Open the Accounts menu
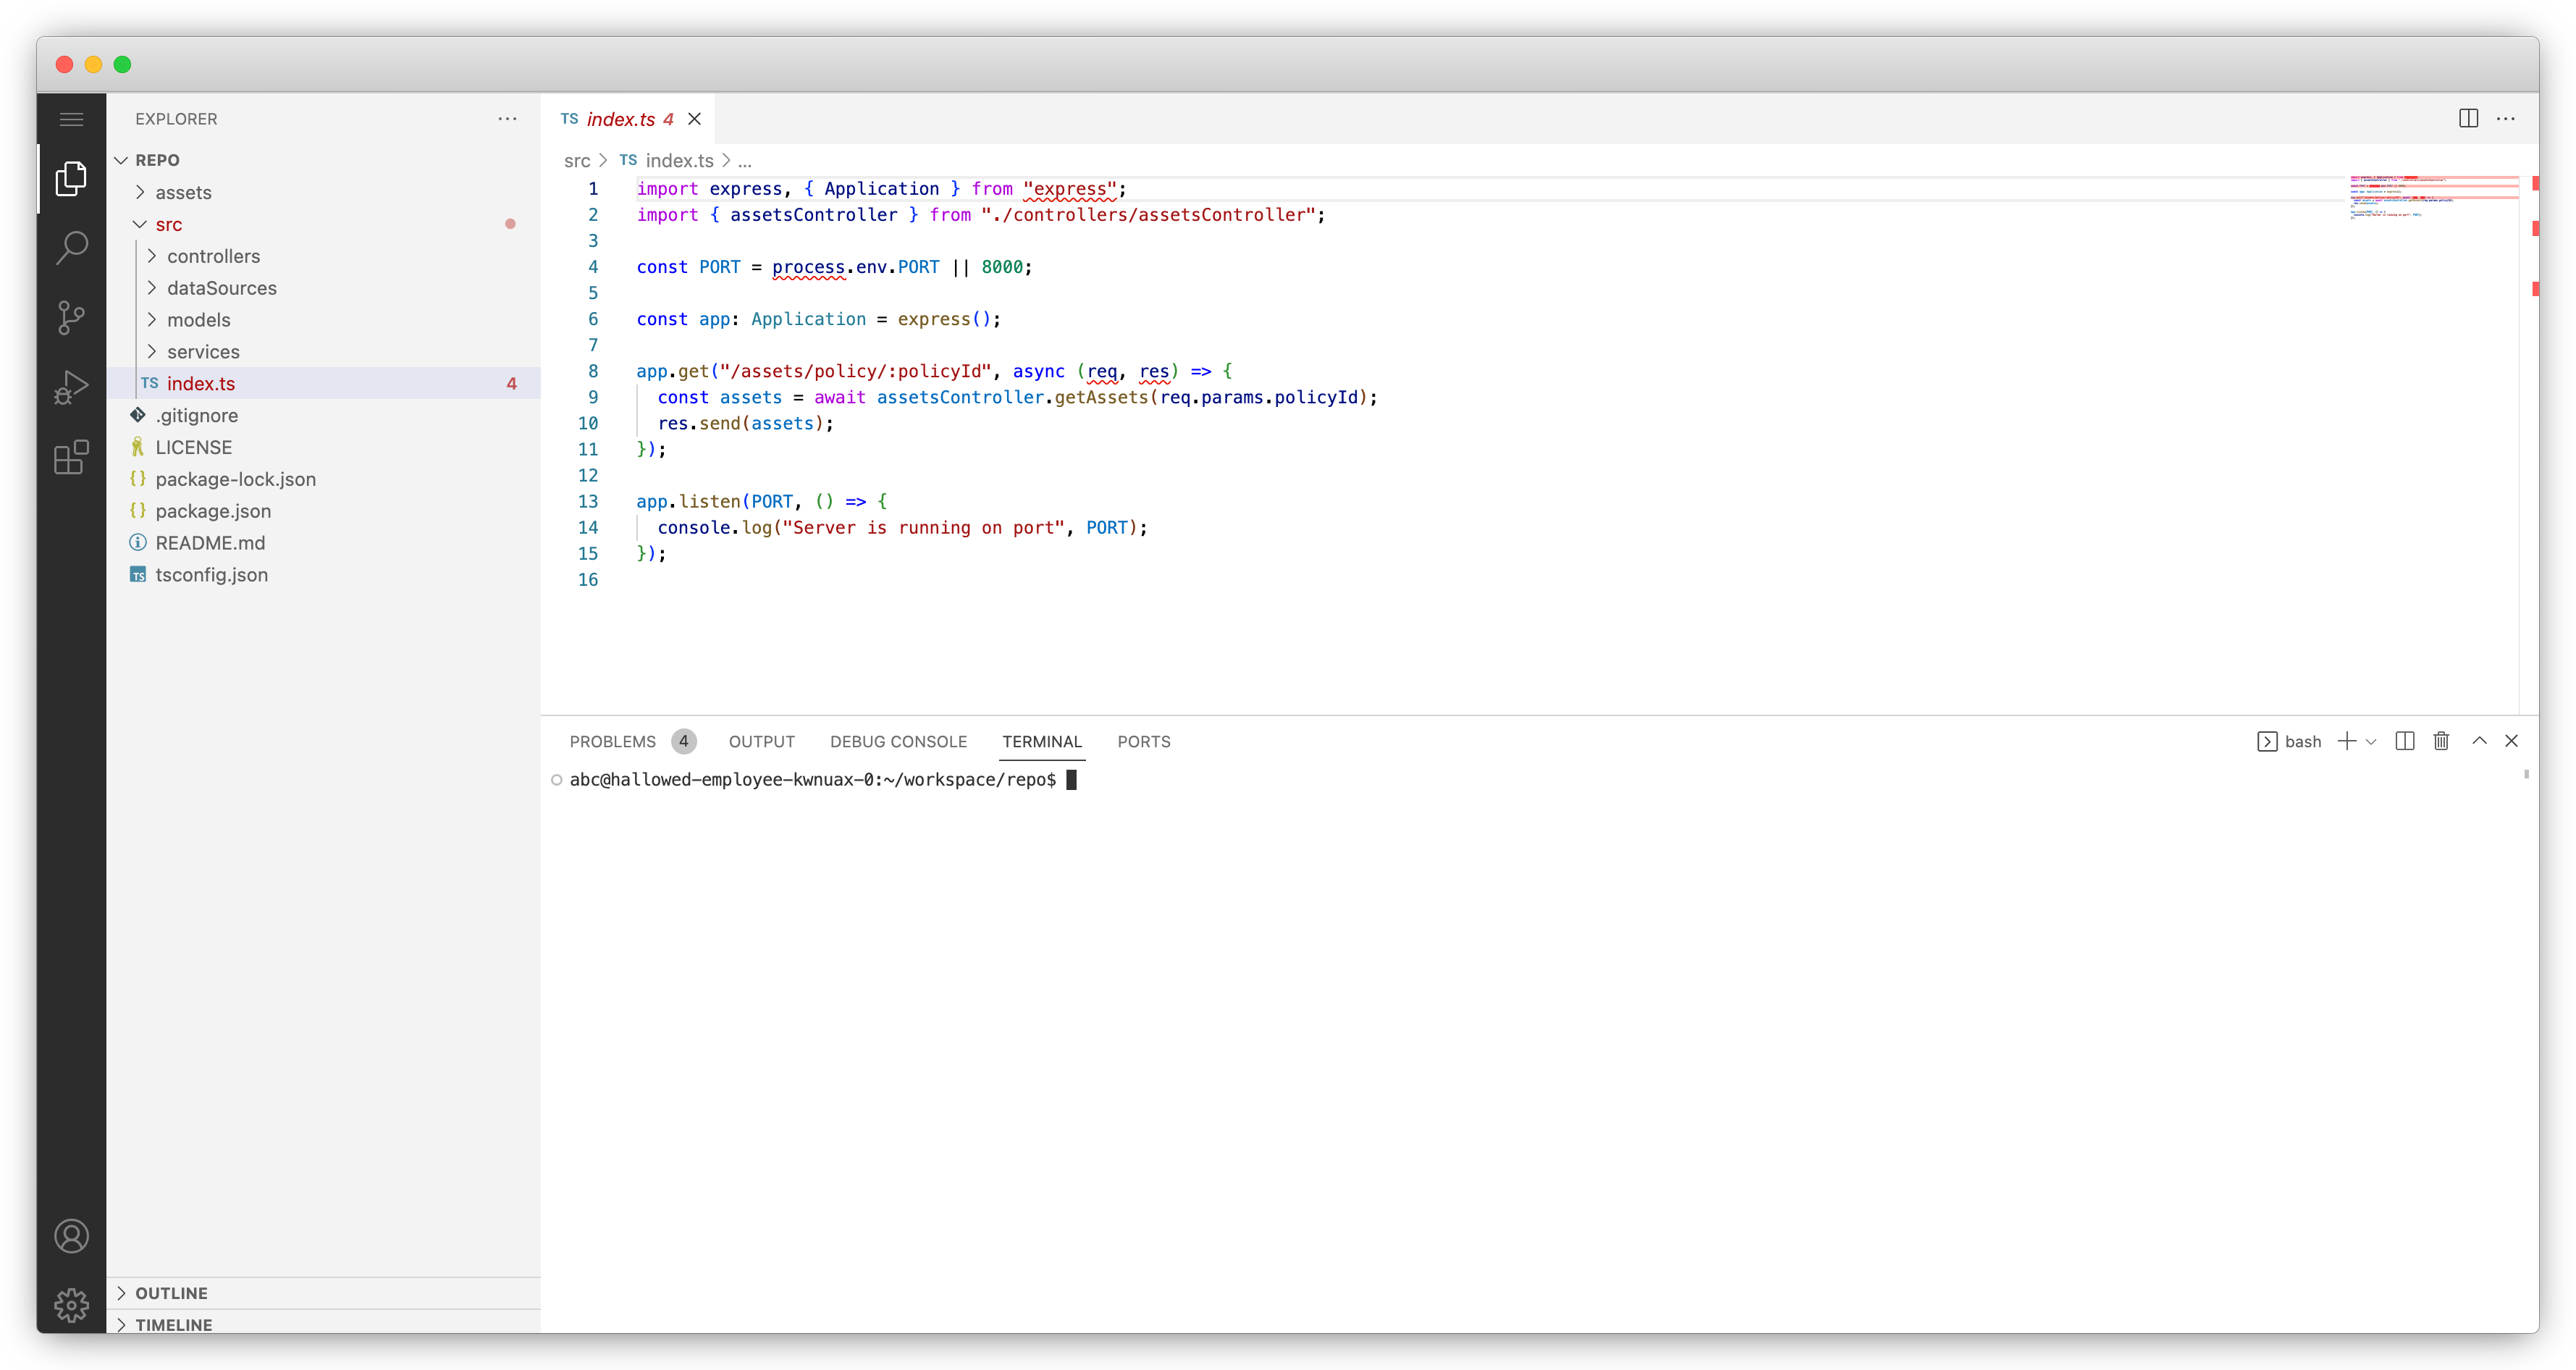2576x1370 pixels. point(71,1236)
